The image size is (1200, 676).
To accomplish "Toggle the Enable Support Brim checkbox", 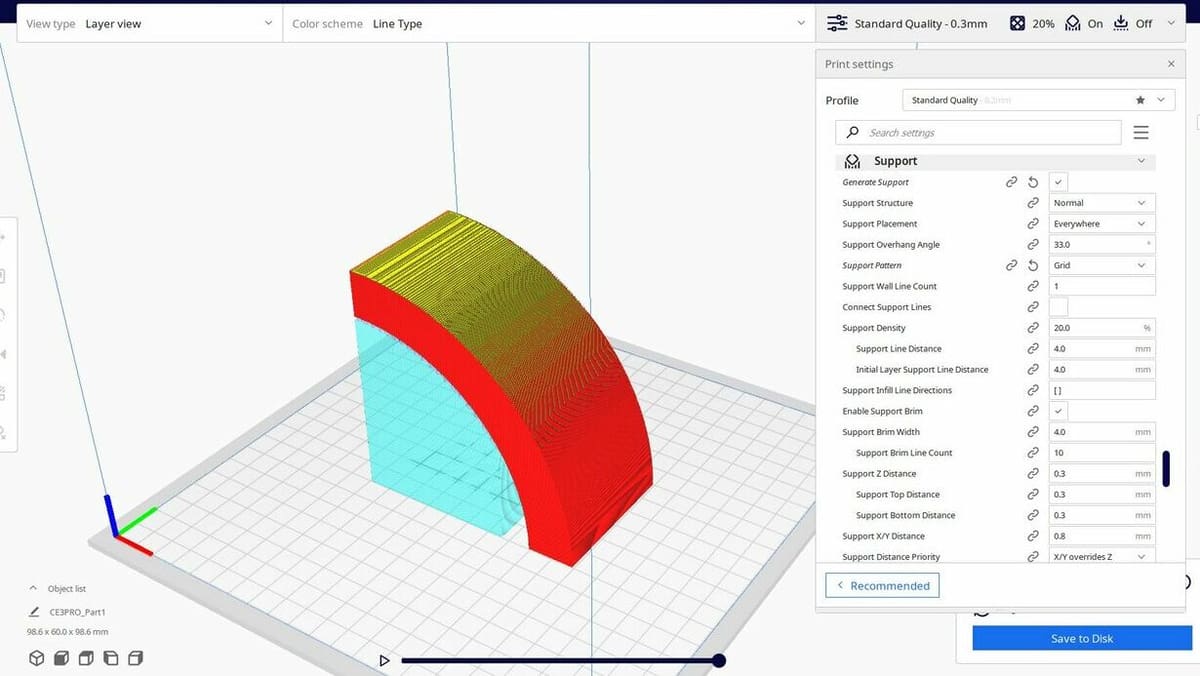I will [1058, 411].
